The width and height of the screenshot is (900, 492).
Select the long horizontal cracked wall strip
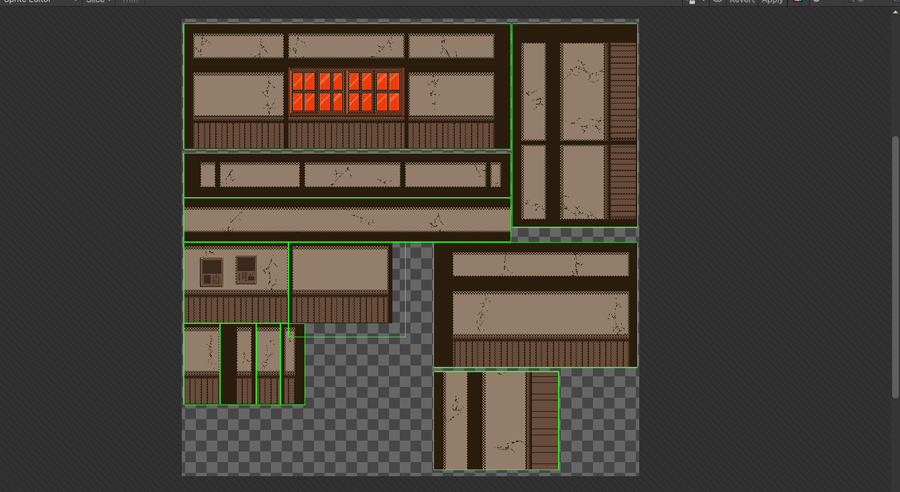point(347,220)
